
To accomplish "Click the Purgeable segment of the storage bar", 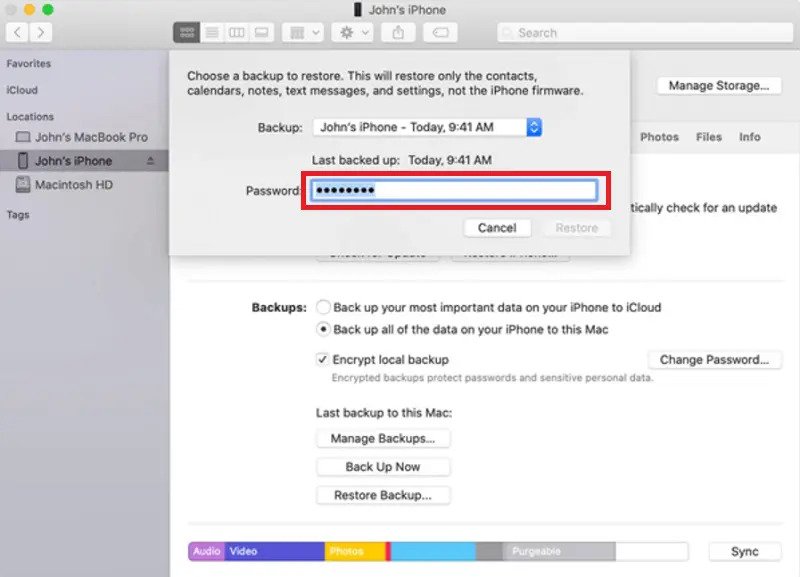I will point(559,551).
